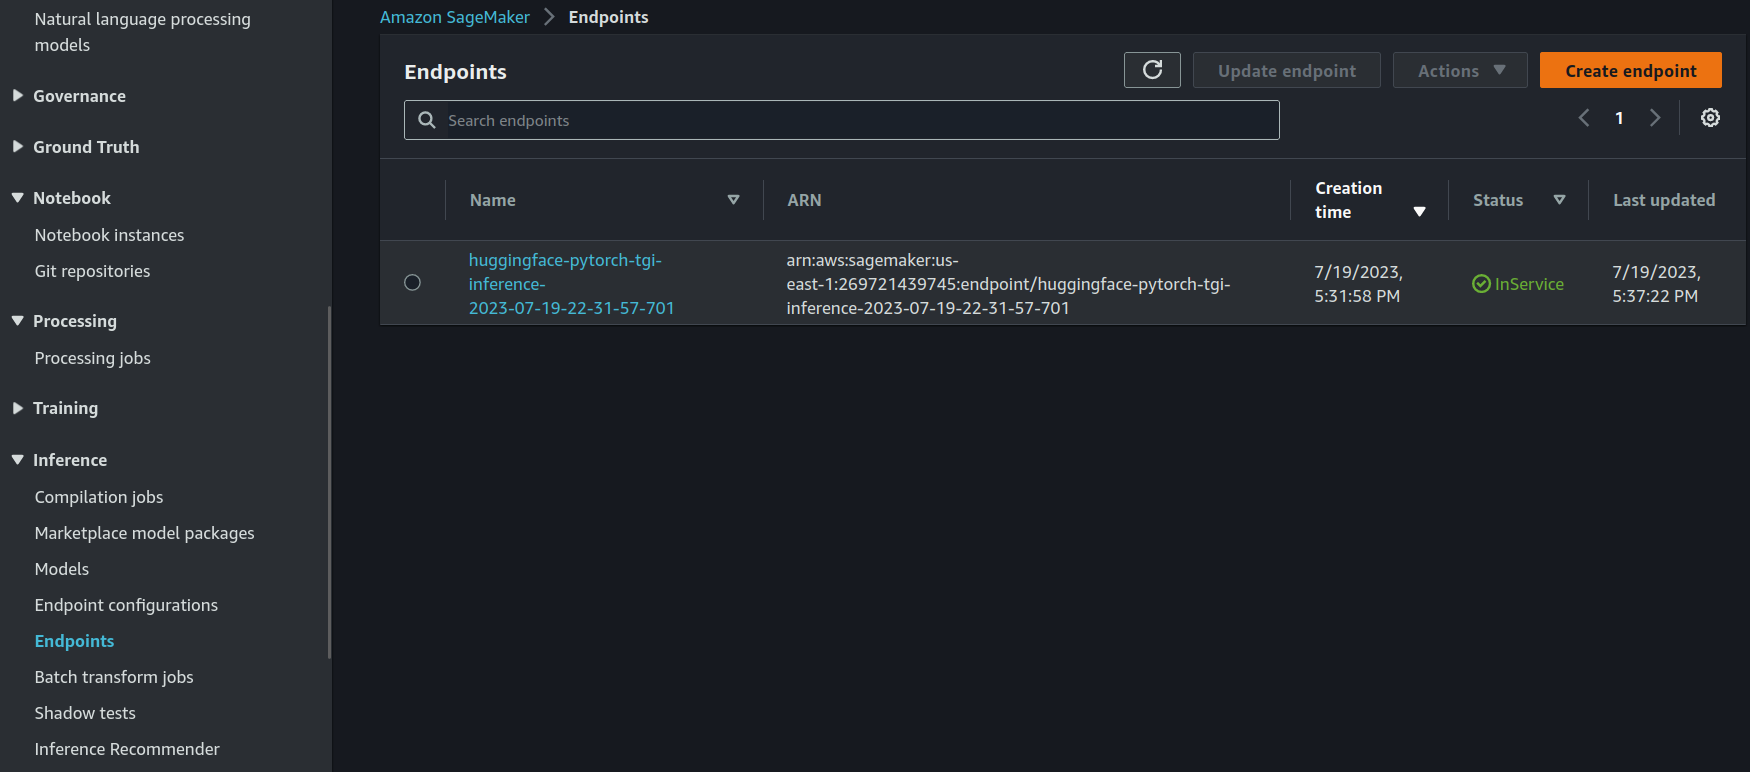The image size is (1750, 772).
Task: Sort by Status column arrow
Action: (x=1559, y=200)
